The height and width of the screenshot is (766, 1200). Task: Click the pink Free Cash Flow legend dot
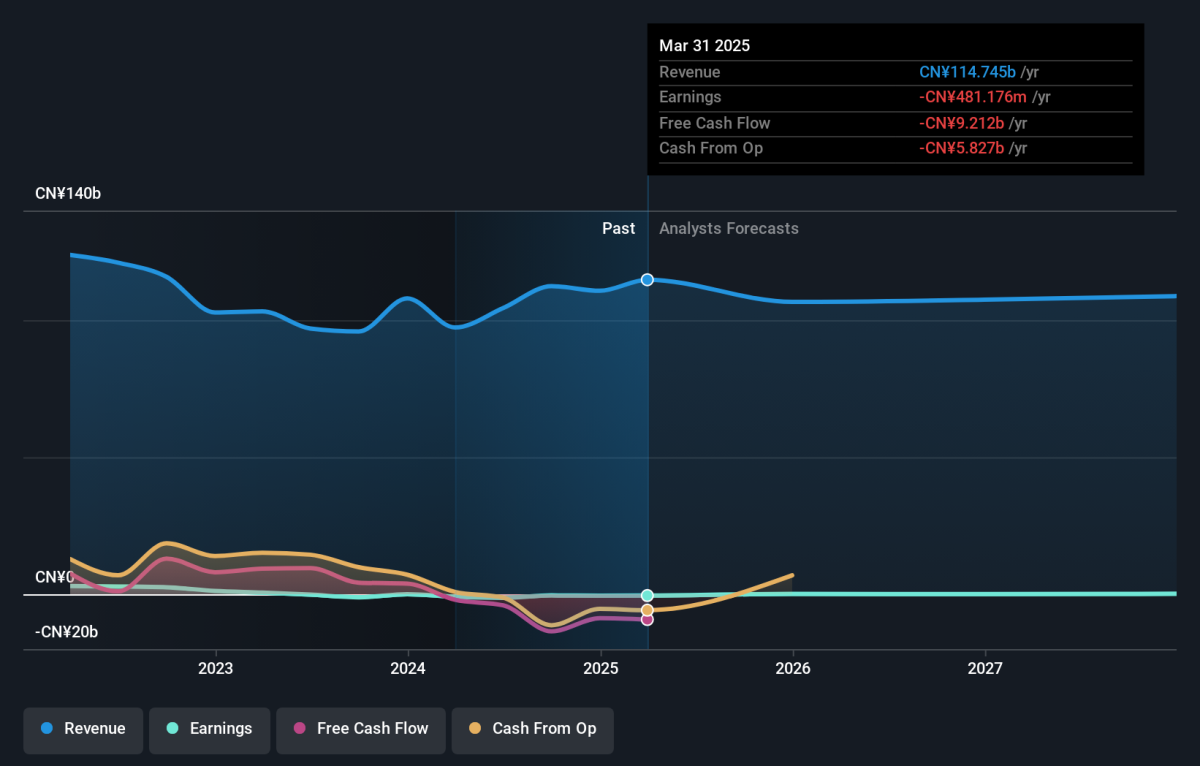click(299, 729)
